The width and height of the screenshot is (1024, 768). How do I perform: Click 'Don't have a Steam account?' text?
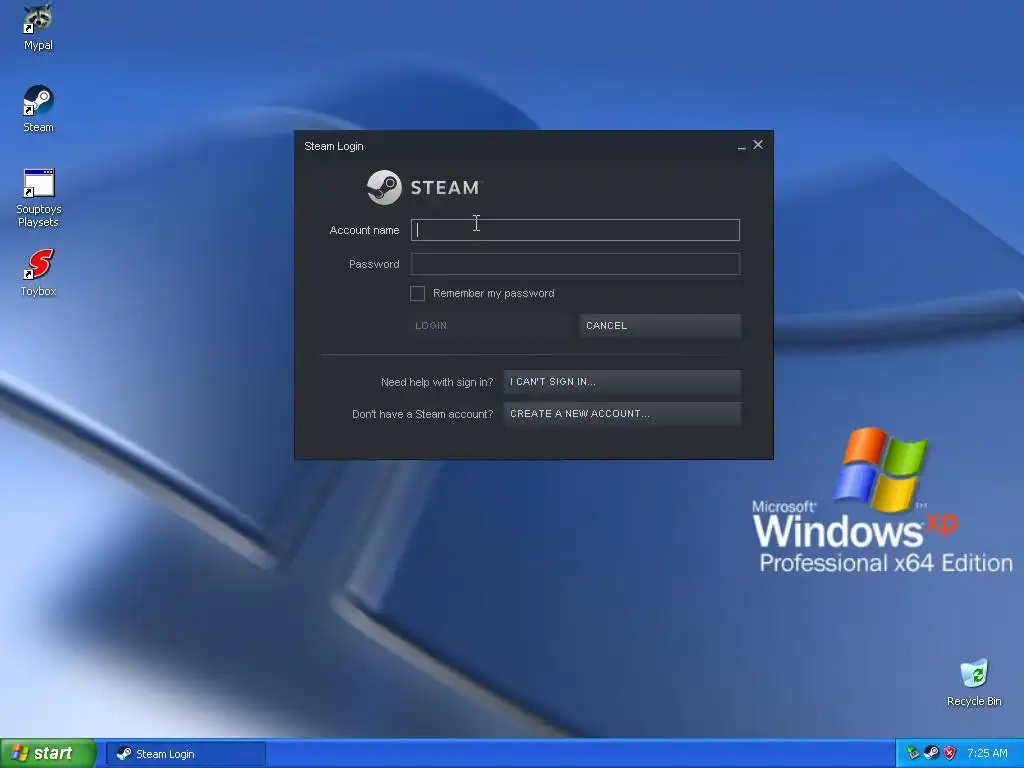click(423, 414)
